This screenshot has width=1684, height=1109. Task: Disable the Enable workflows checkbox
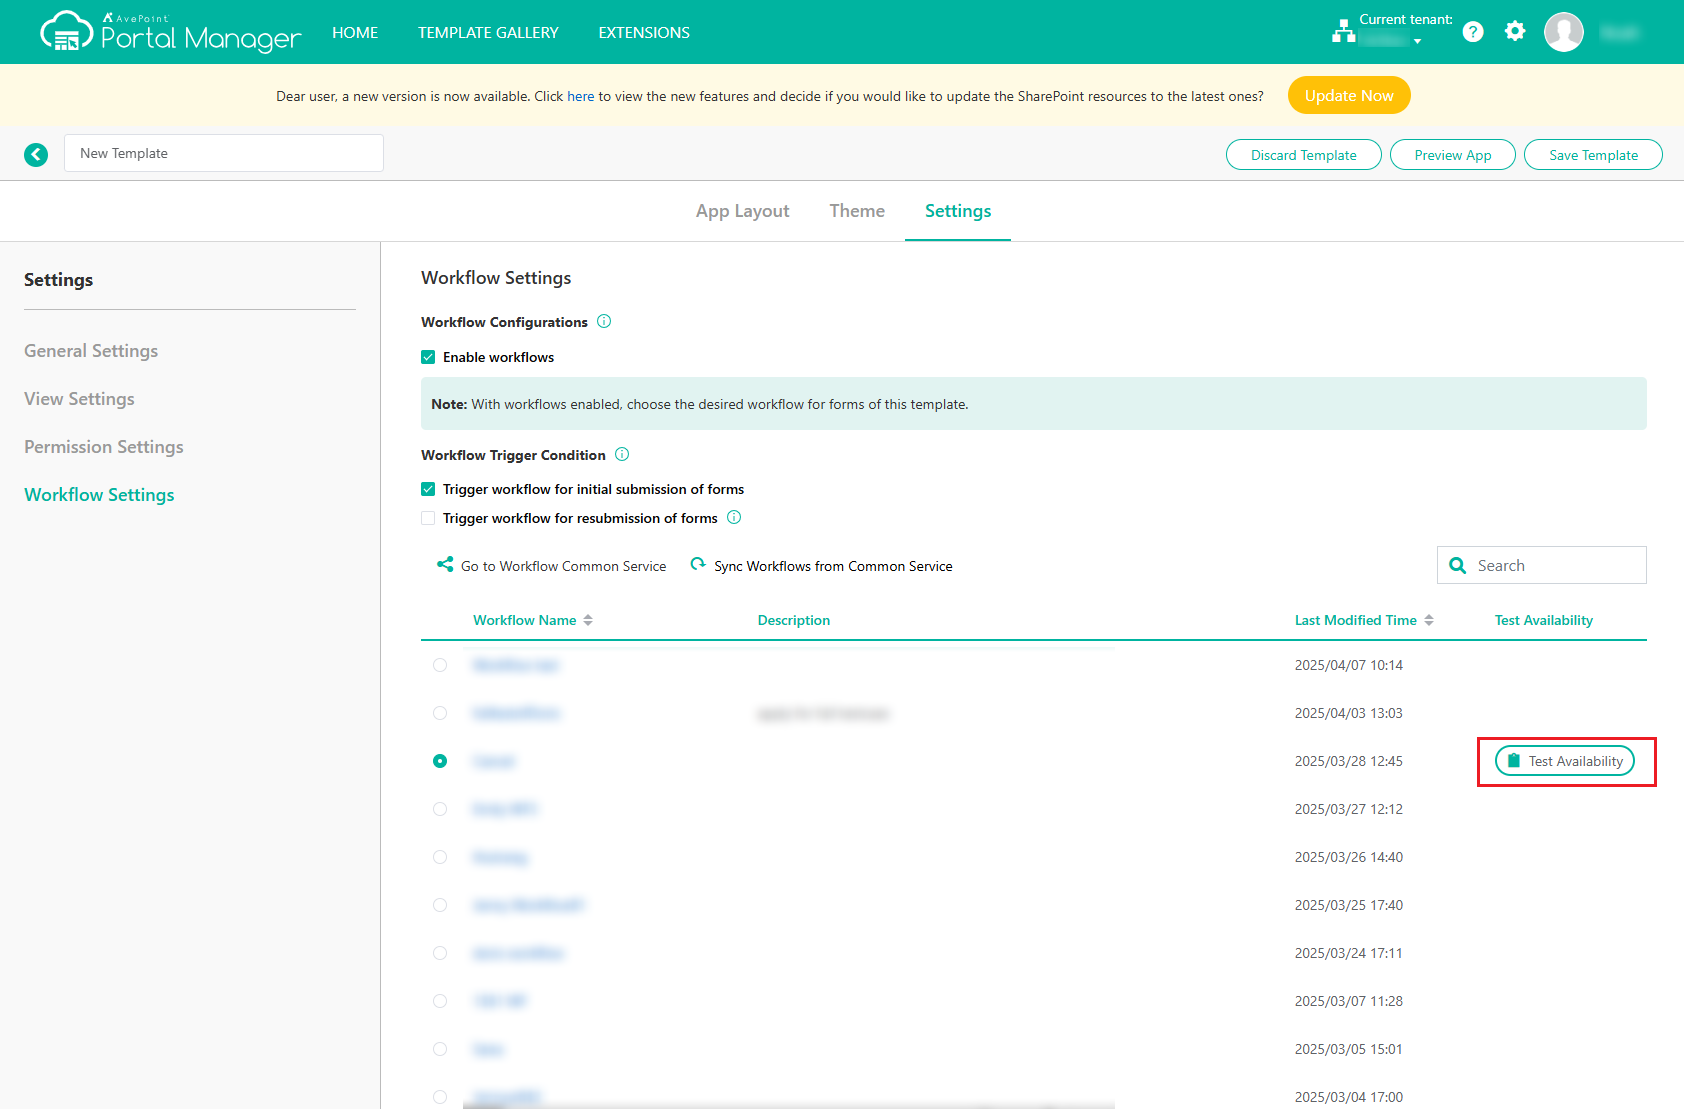click(x=428, y=357)
